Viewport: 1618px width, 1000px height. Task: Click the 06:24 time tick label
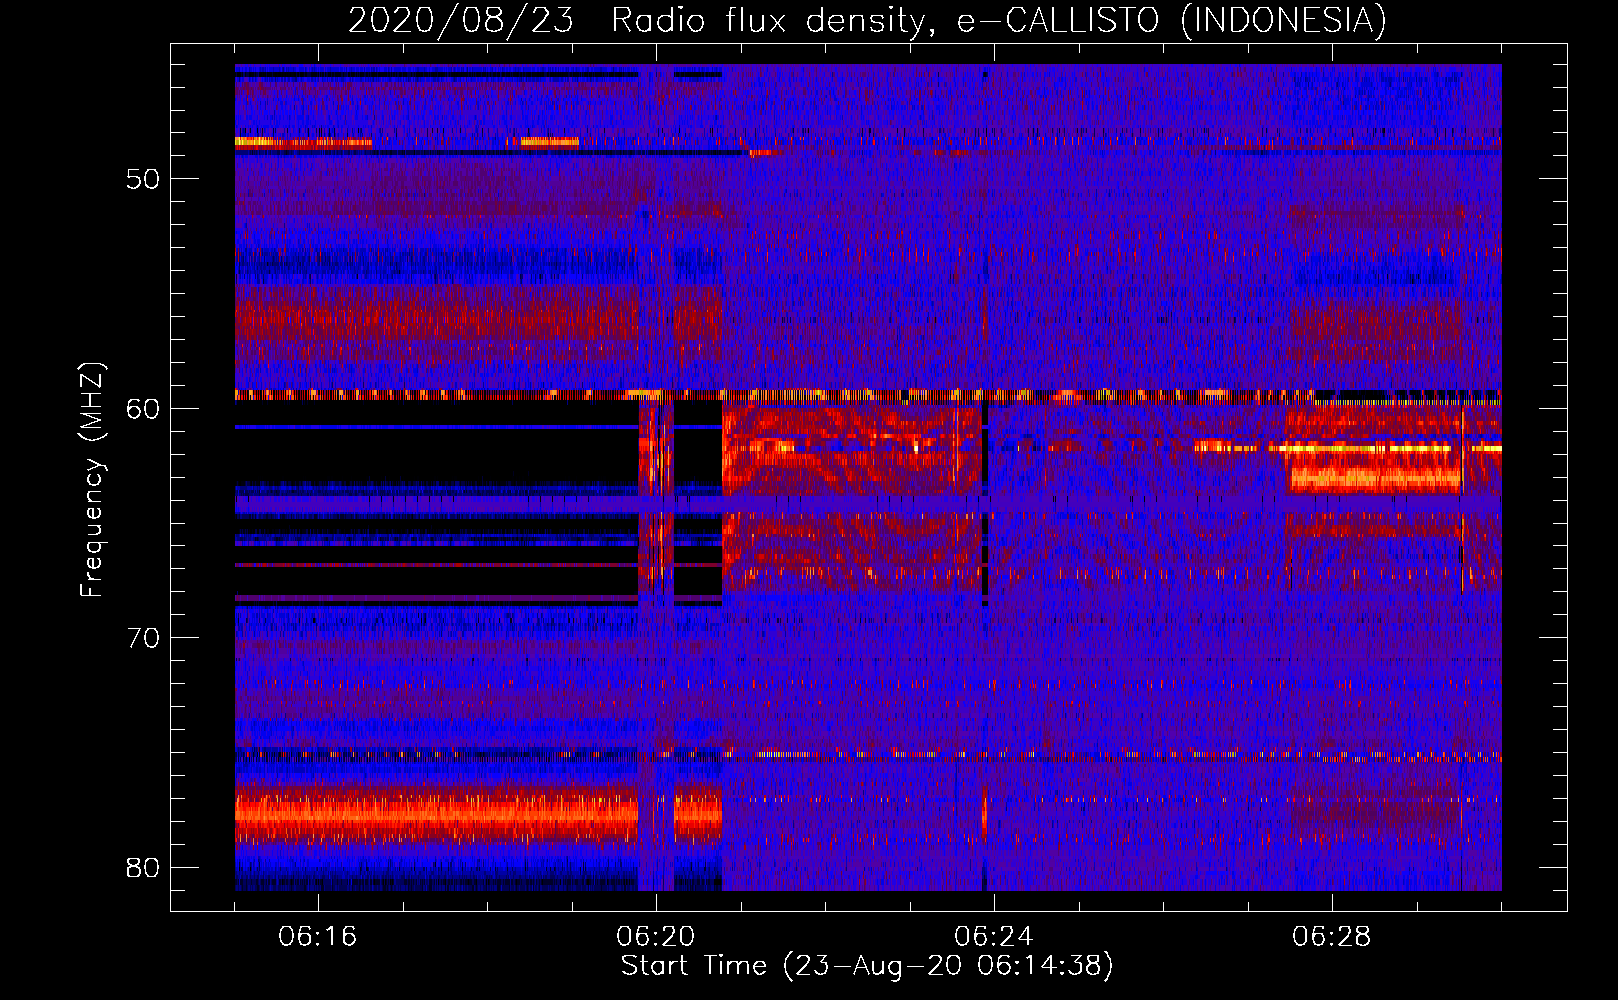[993, 937]
